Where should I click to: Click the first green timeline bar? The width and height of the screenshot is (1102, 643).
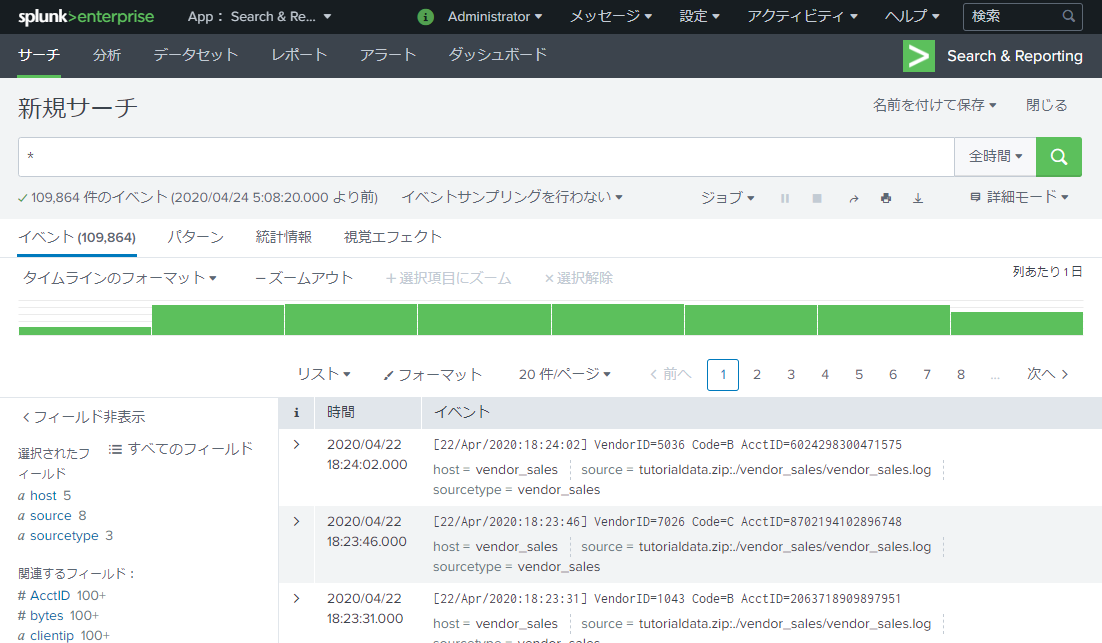pos(85,330)
